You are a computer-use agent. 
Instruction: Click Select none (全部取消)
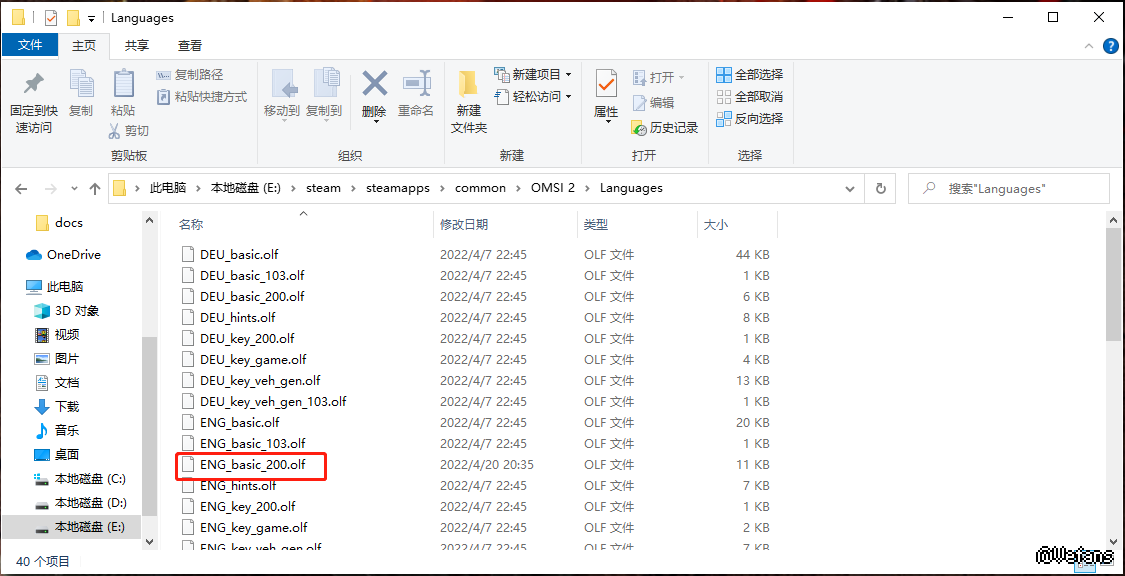click(x=750, y=97)
